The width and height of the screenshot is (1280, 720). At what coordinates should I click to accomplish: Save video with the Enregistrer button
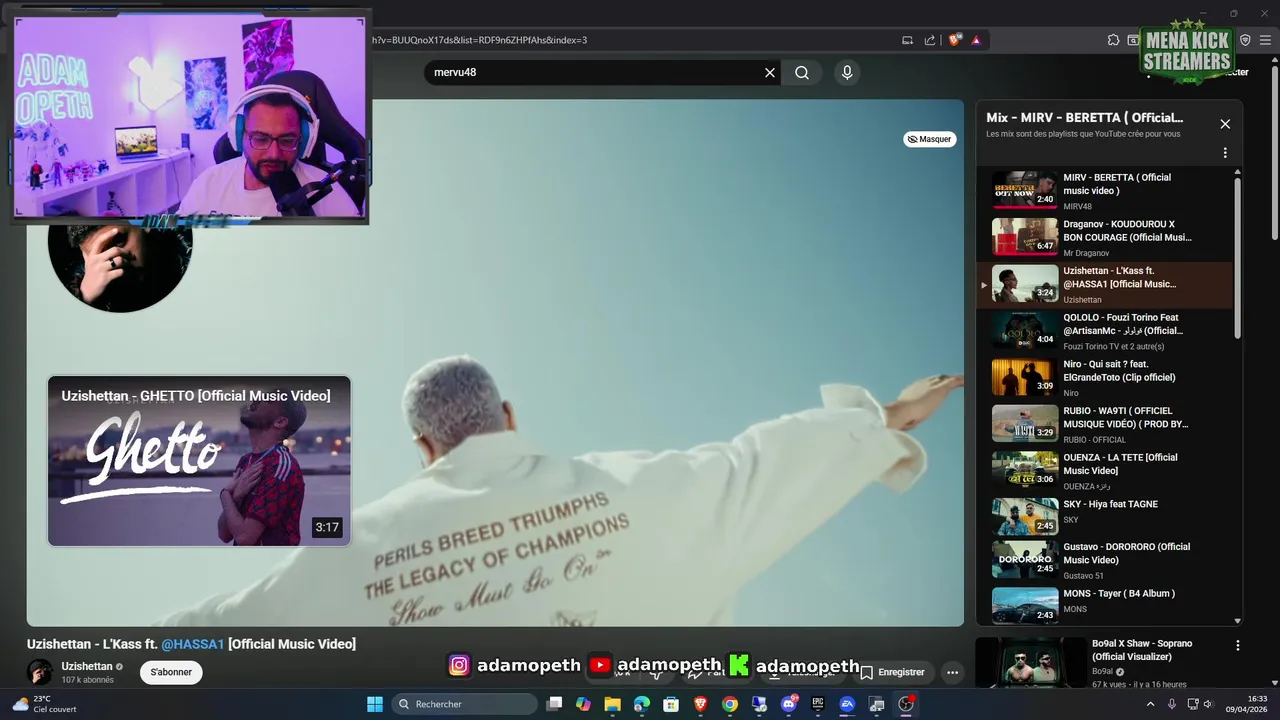[893, 672]
